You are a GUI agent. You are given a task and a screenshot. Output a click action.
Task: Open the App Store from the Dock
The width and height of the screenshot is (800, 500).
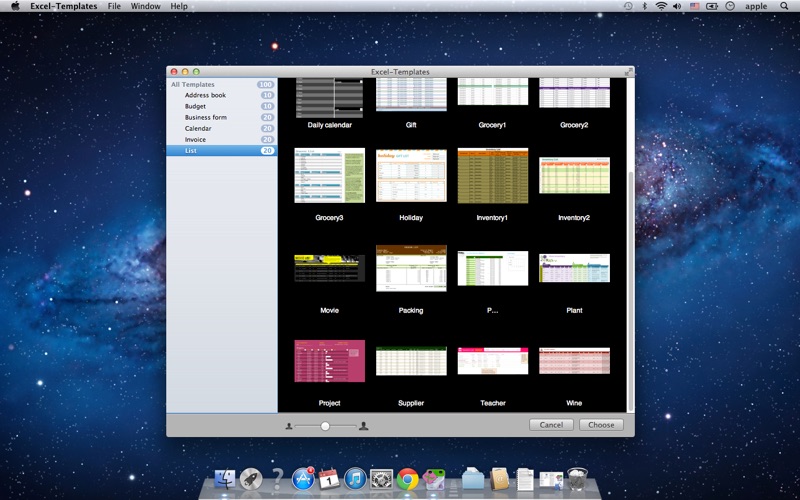click(303, 479)
